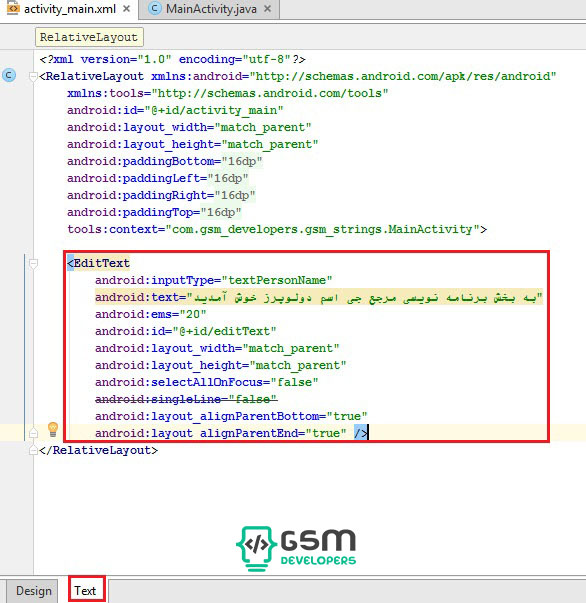Click the deprecated android:singleLine attribute

186,399
